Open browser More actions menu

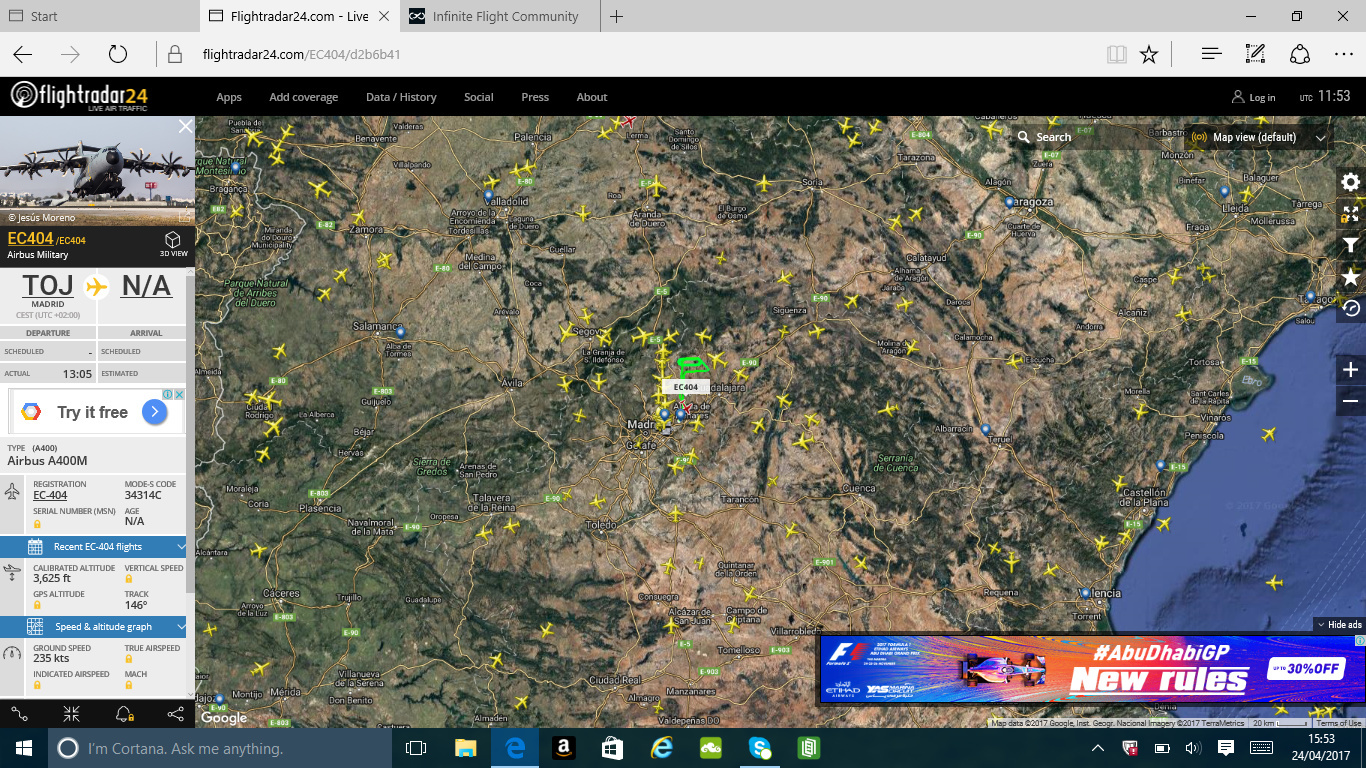1343,54
